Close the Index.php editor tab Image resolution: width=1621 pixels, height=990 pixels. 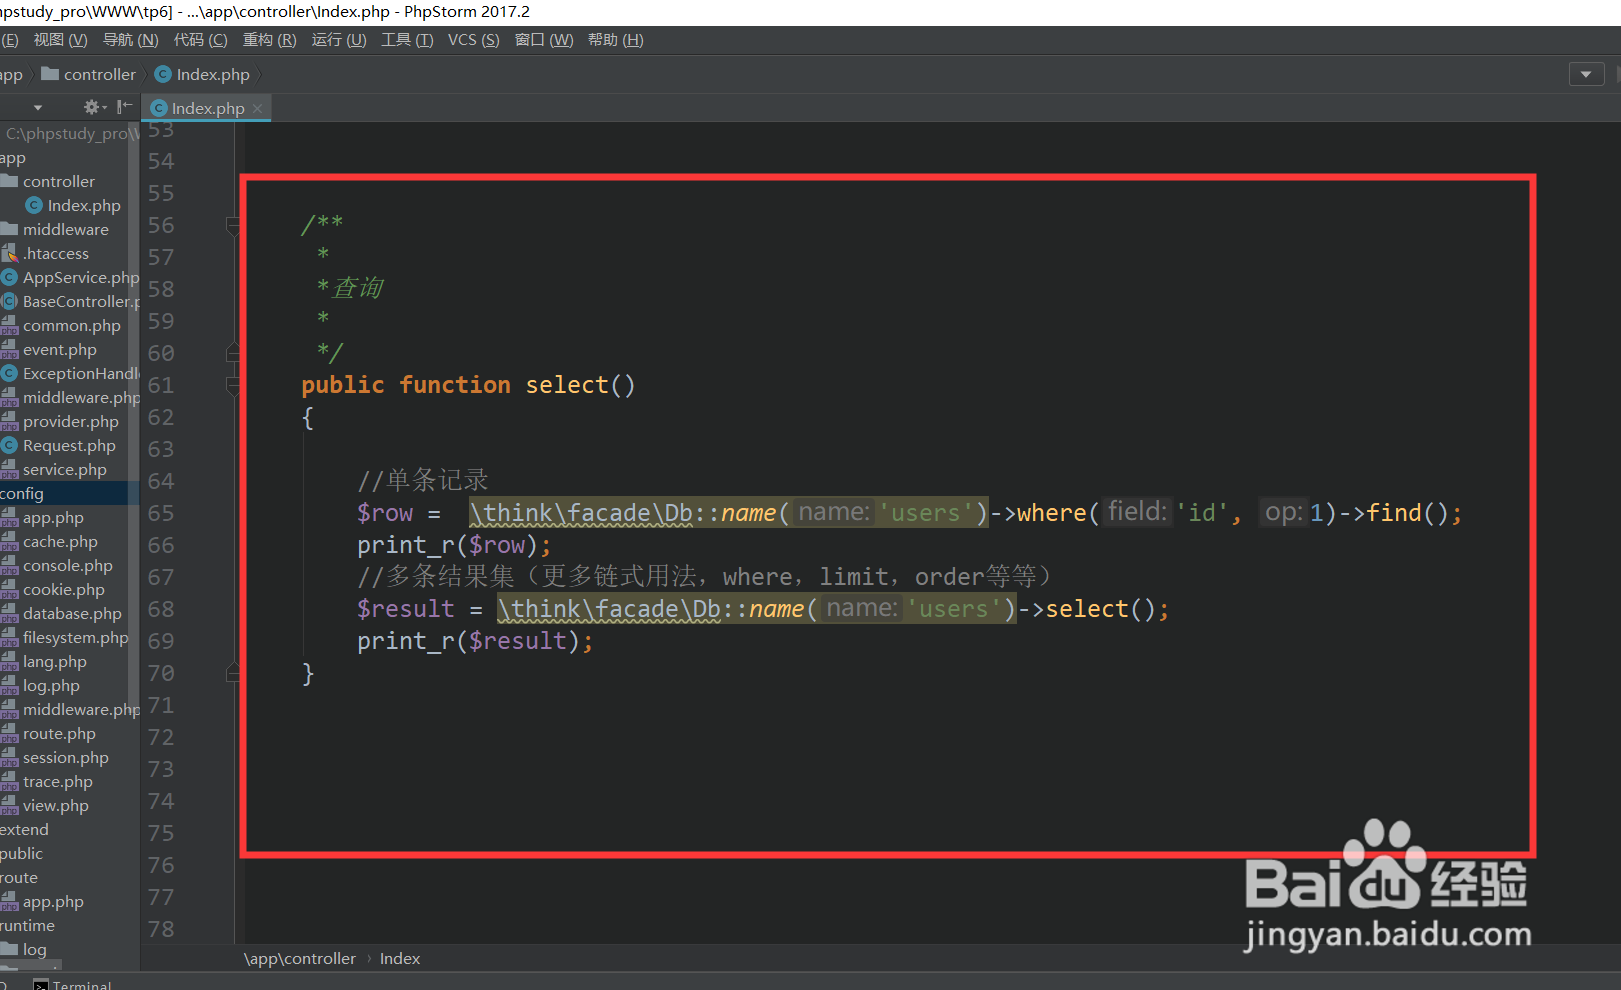[x=258, y=108]
